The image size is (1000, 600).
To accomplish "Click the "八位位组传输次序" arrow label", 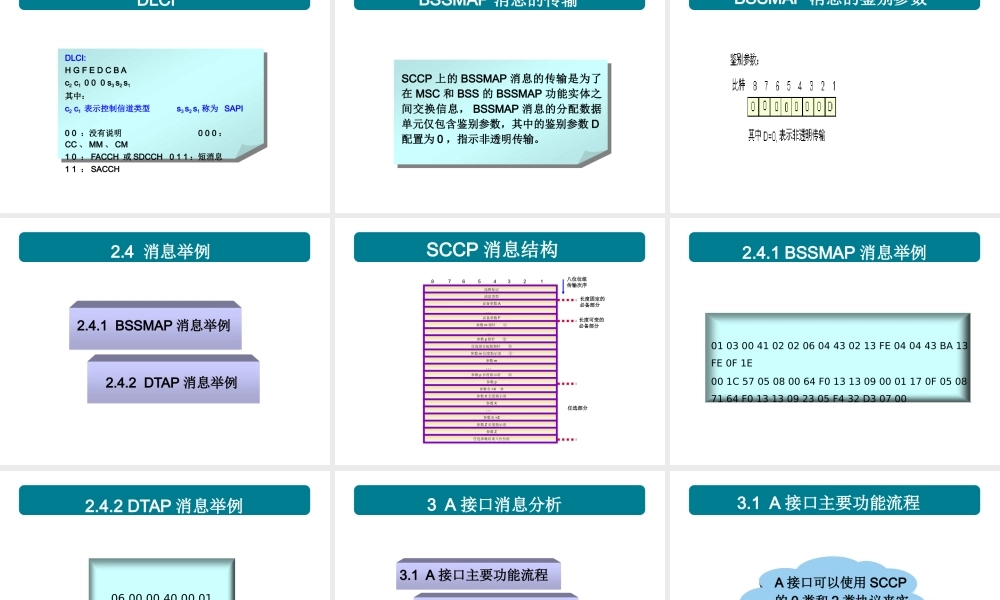I will tap(577, 282).
